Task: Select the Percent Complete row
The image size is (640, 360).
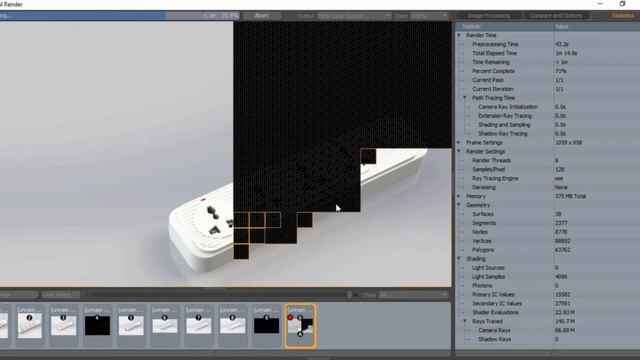Action: (548, 71)
